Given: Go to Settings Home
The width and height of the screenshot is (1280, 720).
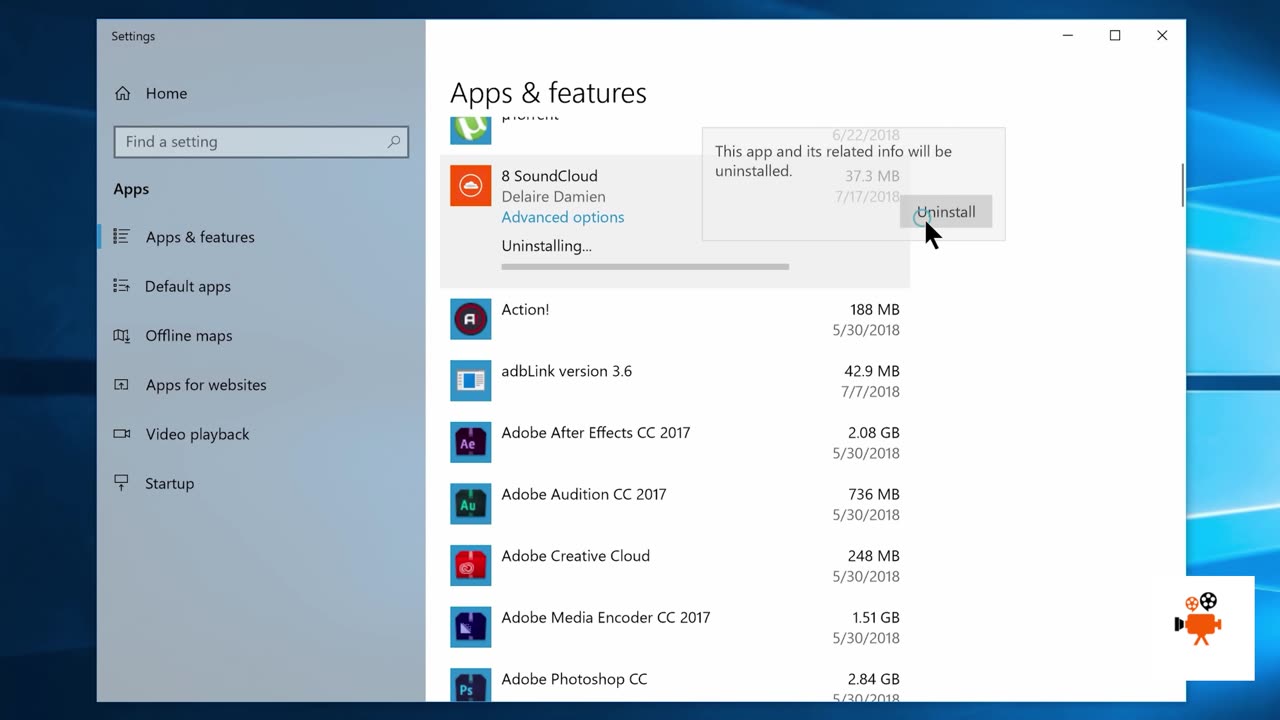Looking at the screenshot, I should coord(166,93).
